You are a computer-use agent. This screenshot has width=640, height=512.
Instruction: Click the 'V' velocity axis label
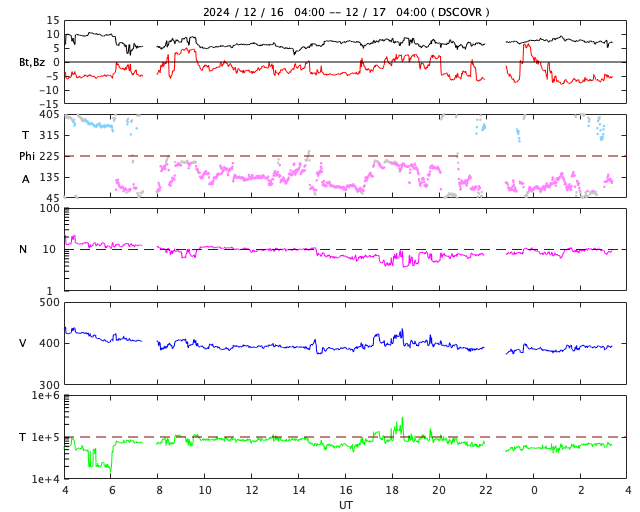[x=23, y=343]
